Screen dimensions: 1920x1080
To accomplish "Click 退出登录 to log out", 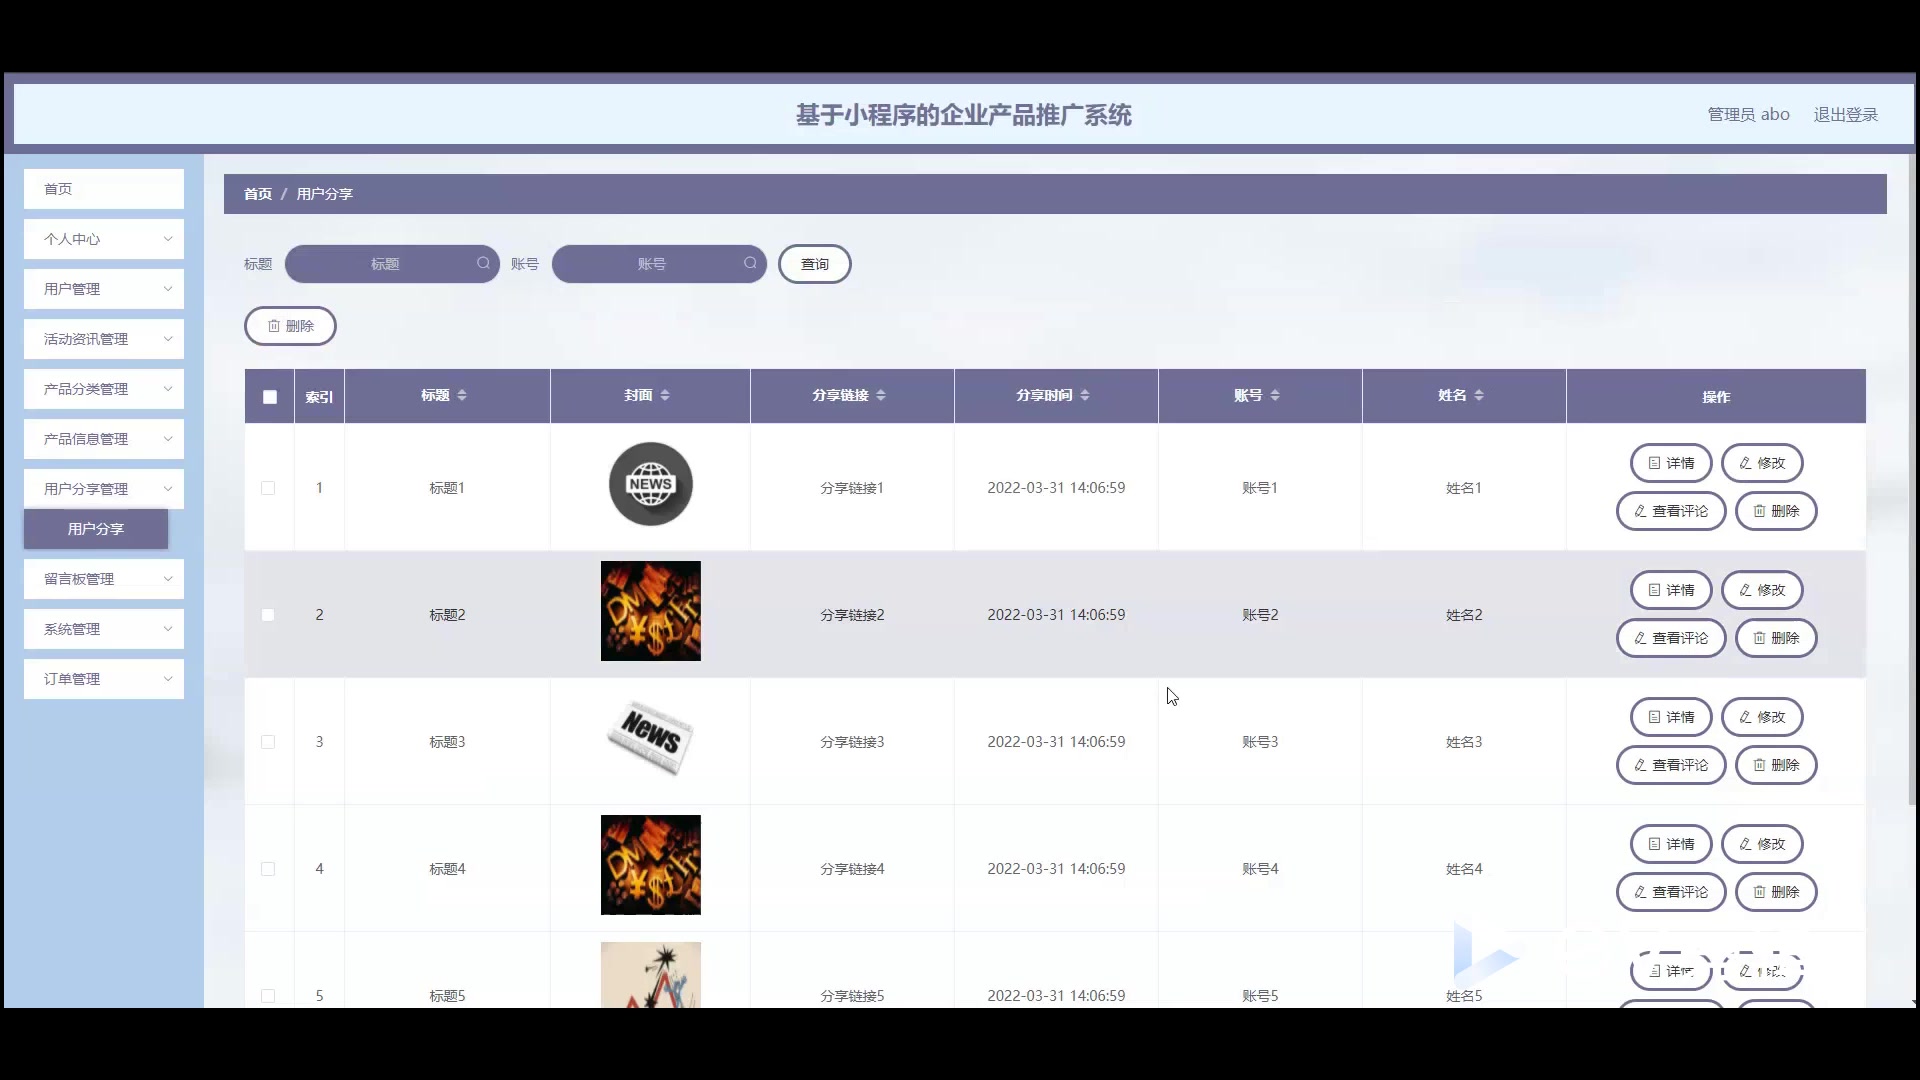I will (x=1845, y=115).
